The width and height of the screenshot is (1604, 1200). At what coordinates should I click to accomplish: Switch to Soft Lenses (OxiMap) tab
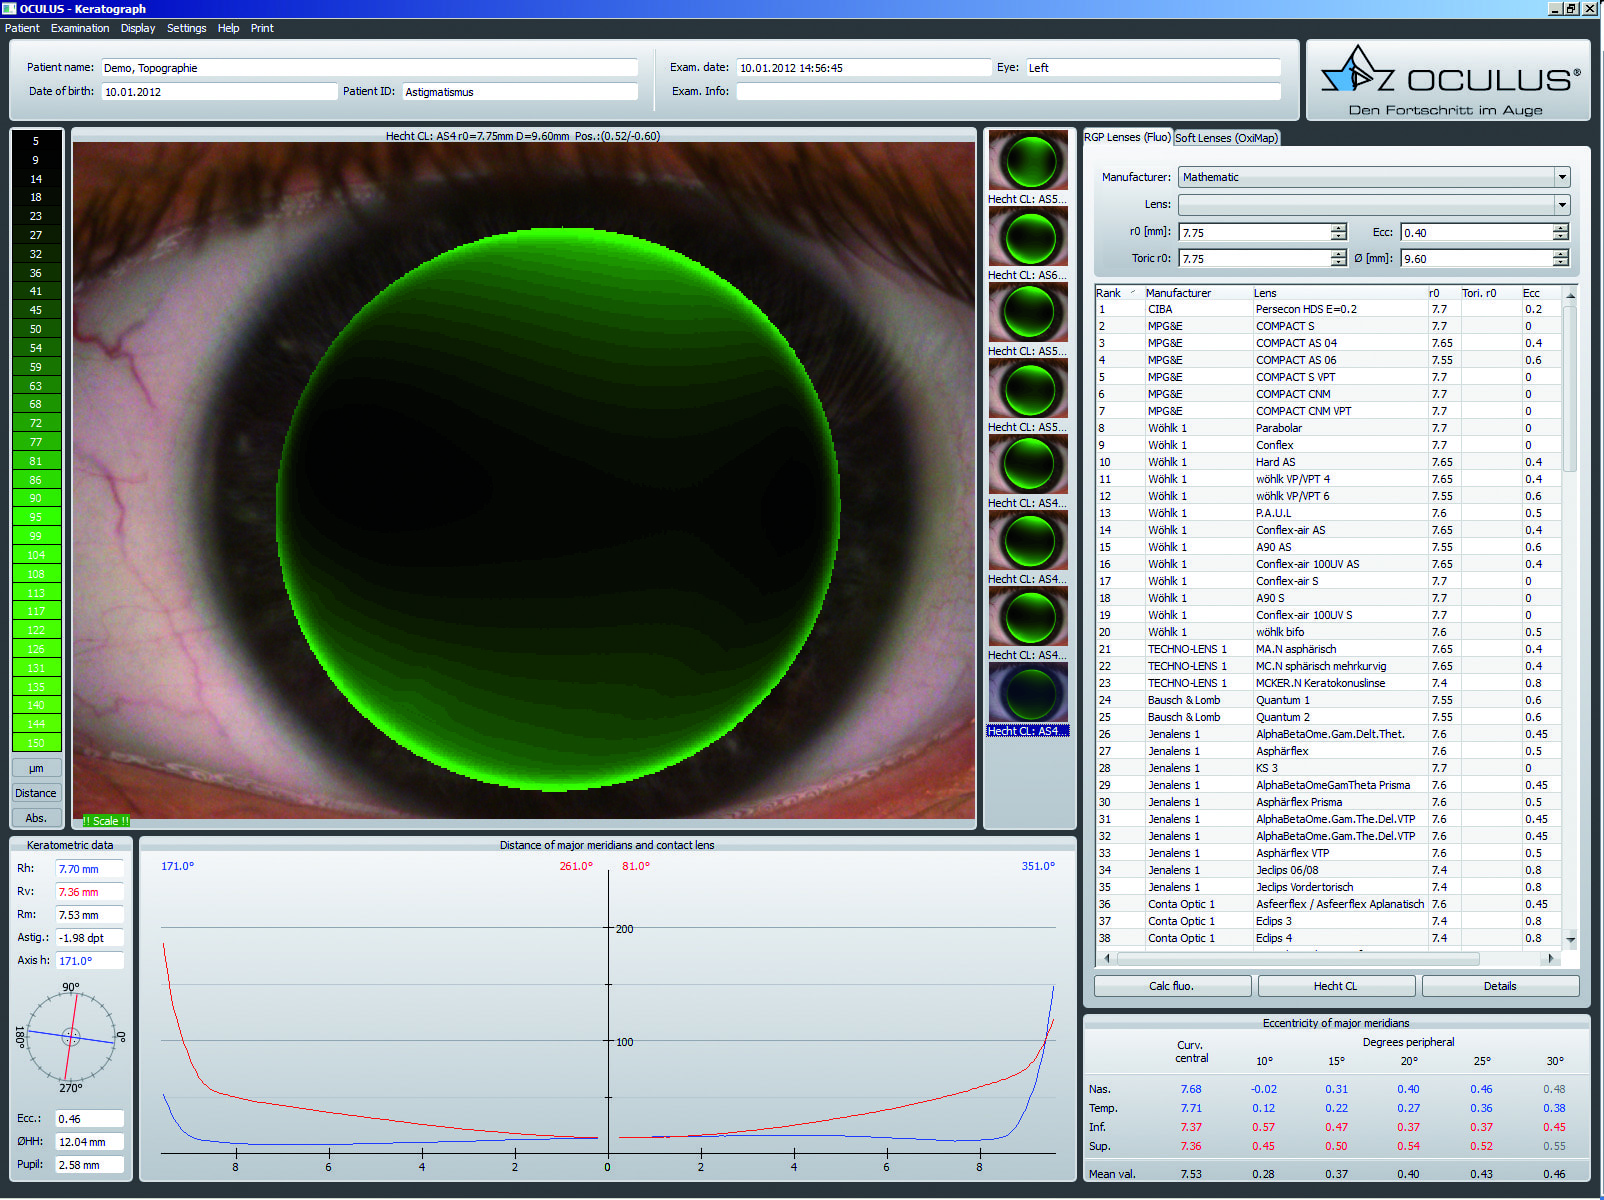(1226, 138)
